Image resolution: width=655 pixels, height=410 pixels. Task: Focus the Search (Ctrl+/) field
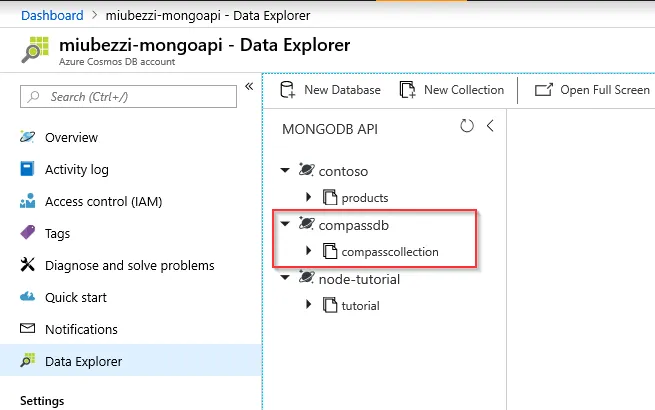128,97
